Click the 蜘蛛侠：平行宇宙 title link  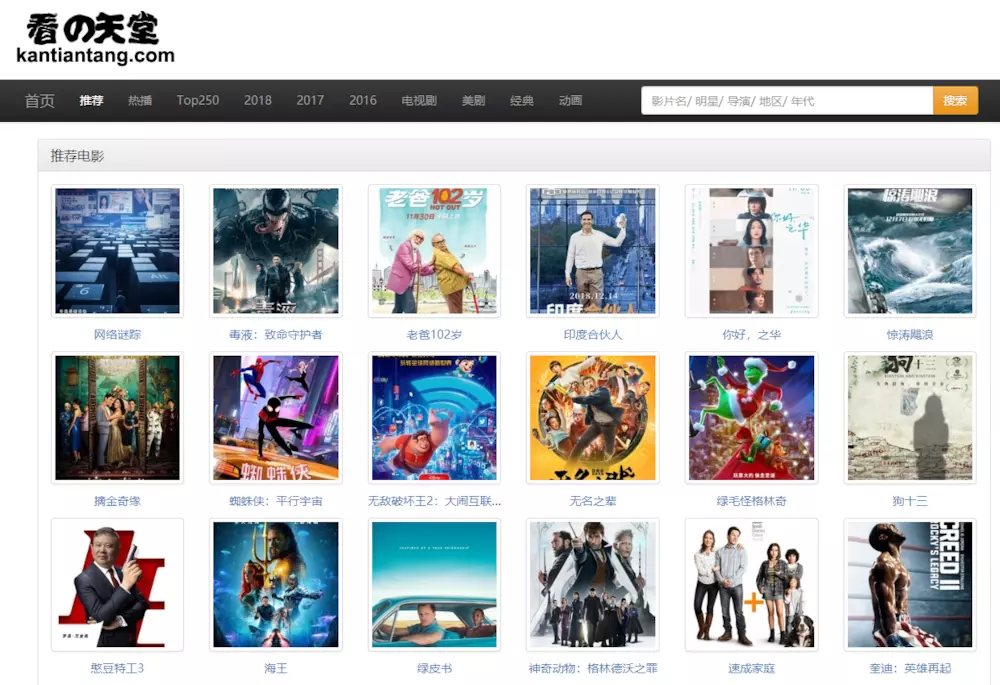coord(276,501)
